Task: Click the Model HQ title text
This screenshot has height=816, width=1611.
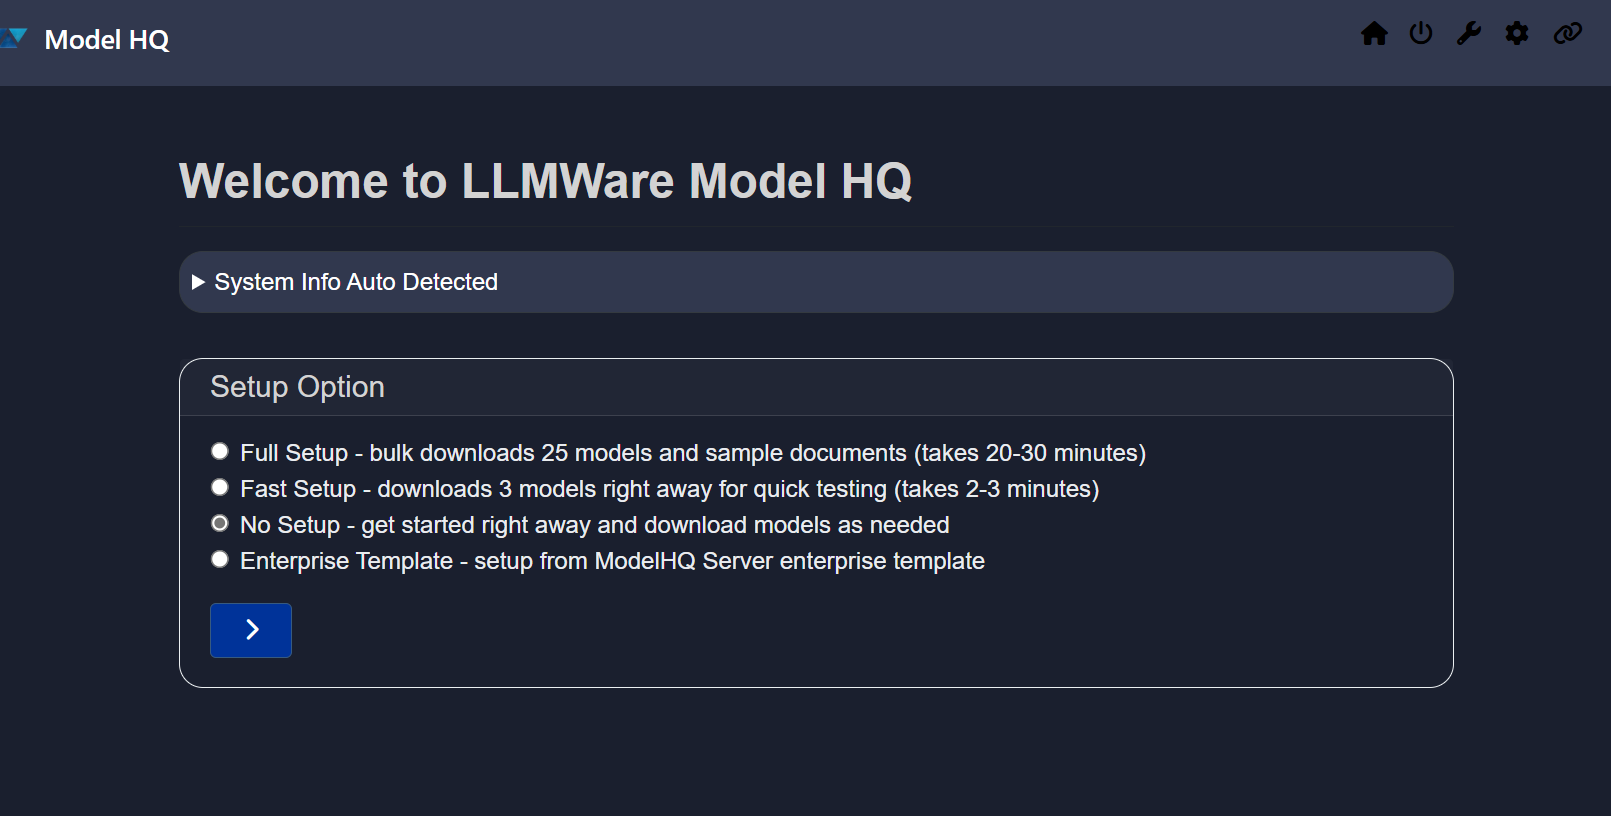Action: click(107, 40)
